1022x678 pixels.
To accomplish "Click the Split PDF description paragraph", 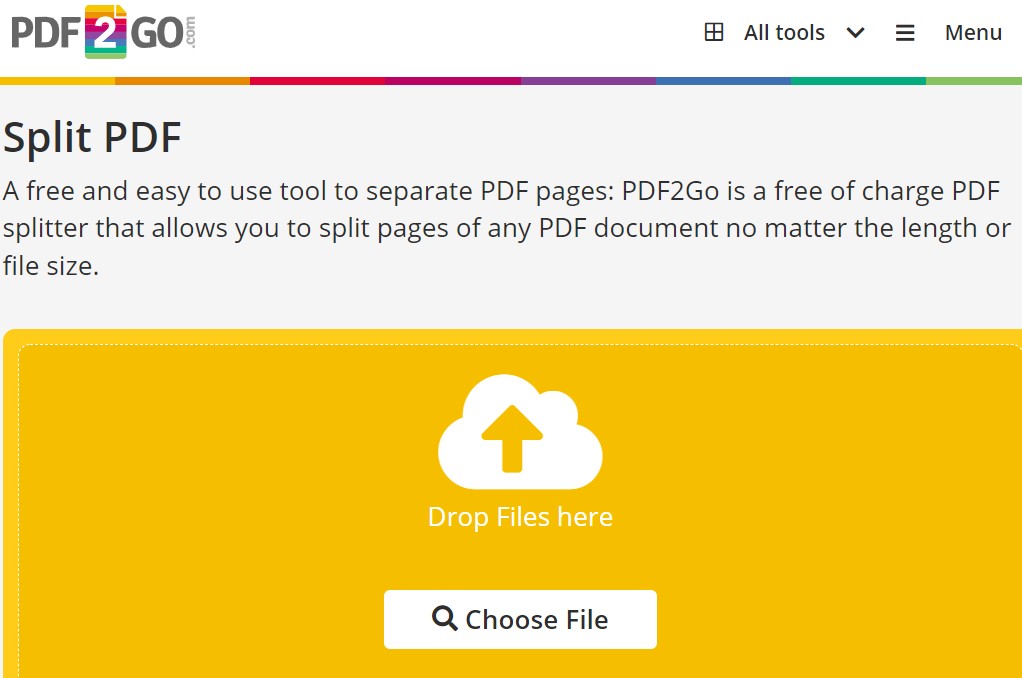I will (x=506, y=228).
